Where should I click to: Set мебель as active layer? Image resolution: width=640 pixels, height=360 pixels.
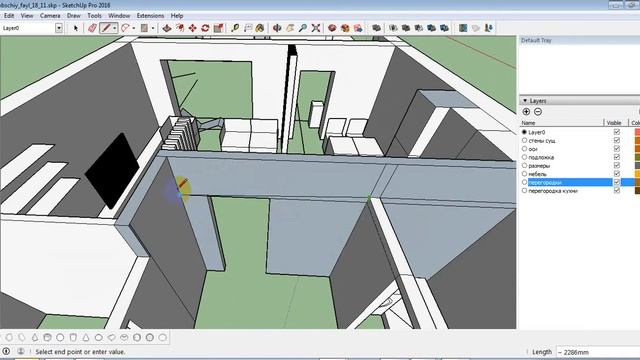pos(524,174)
